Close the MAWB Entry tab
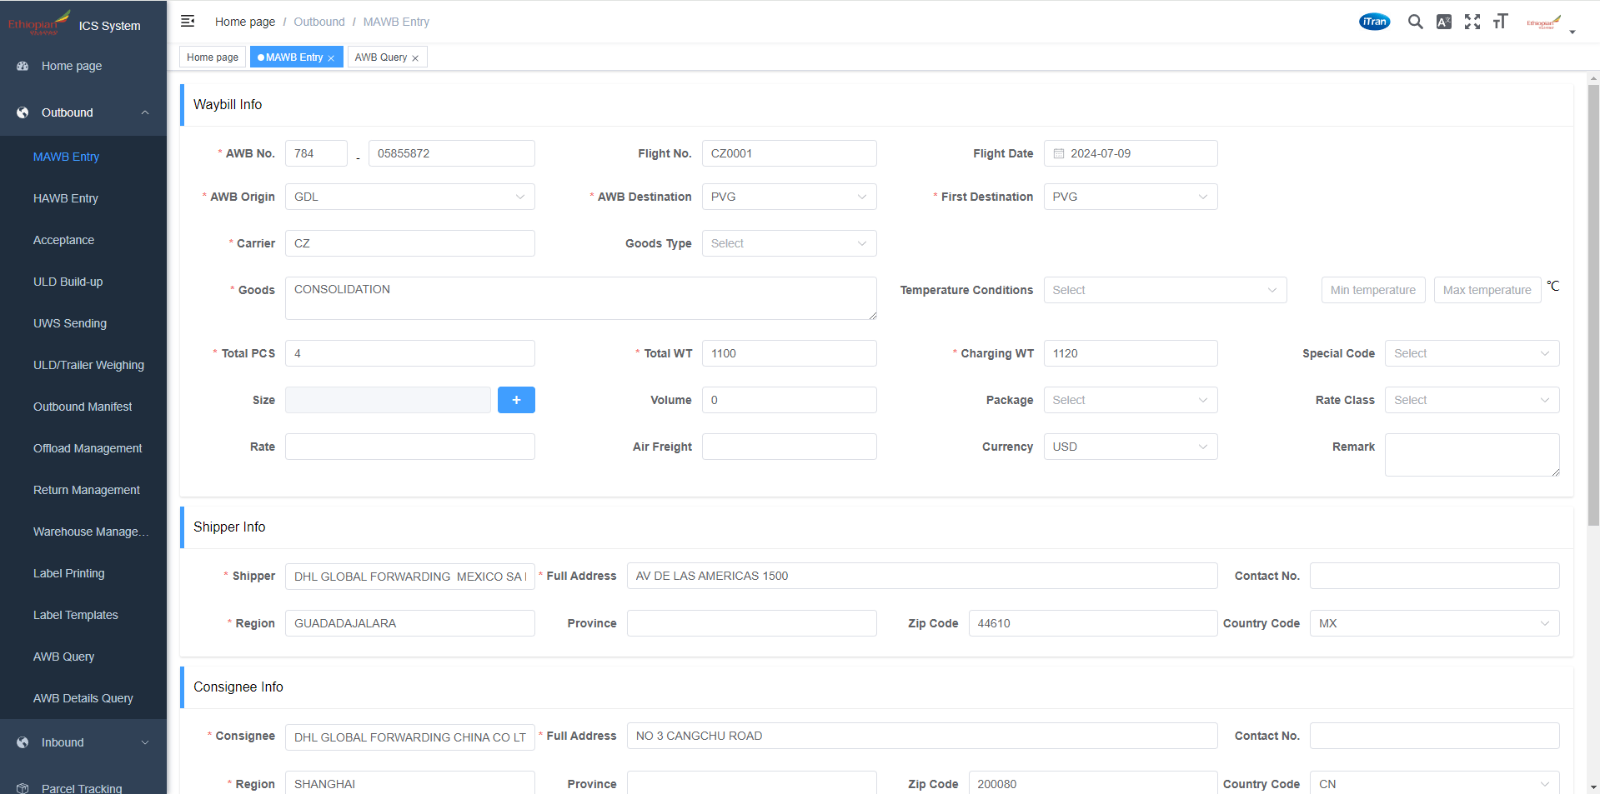The image size is (1600, 794). (331, 58)
